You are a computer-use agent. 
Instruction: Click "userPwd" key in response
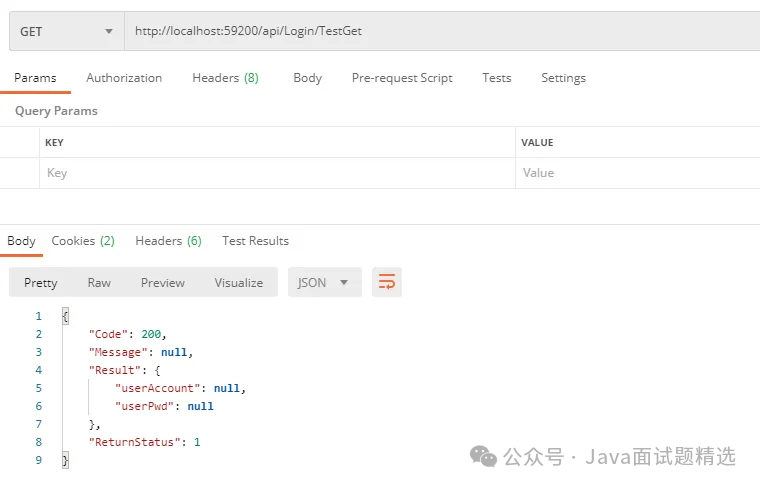click(x=144, y=406)
